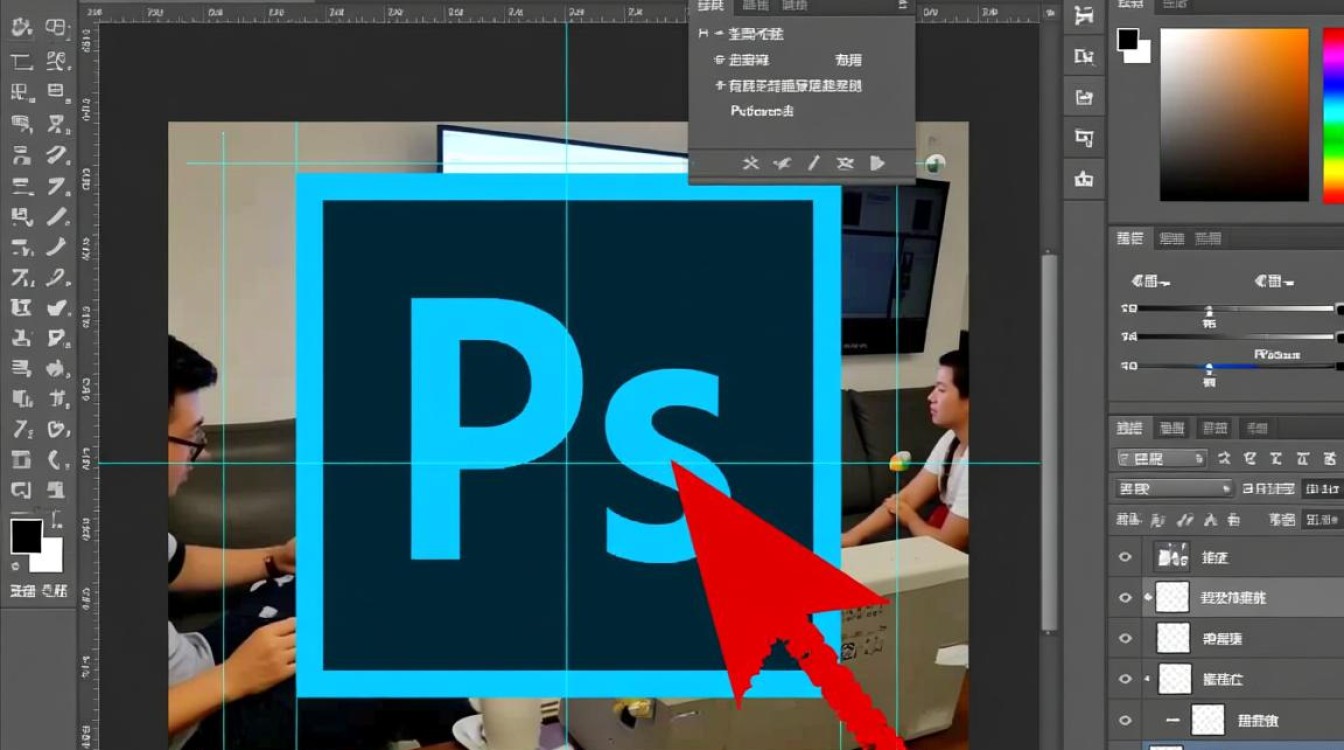Click the play triangle in the floating panel's bottom bar

pos(877,163)
